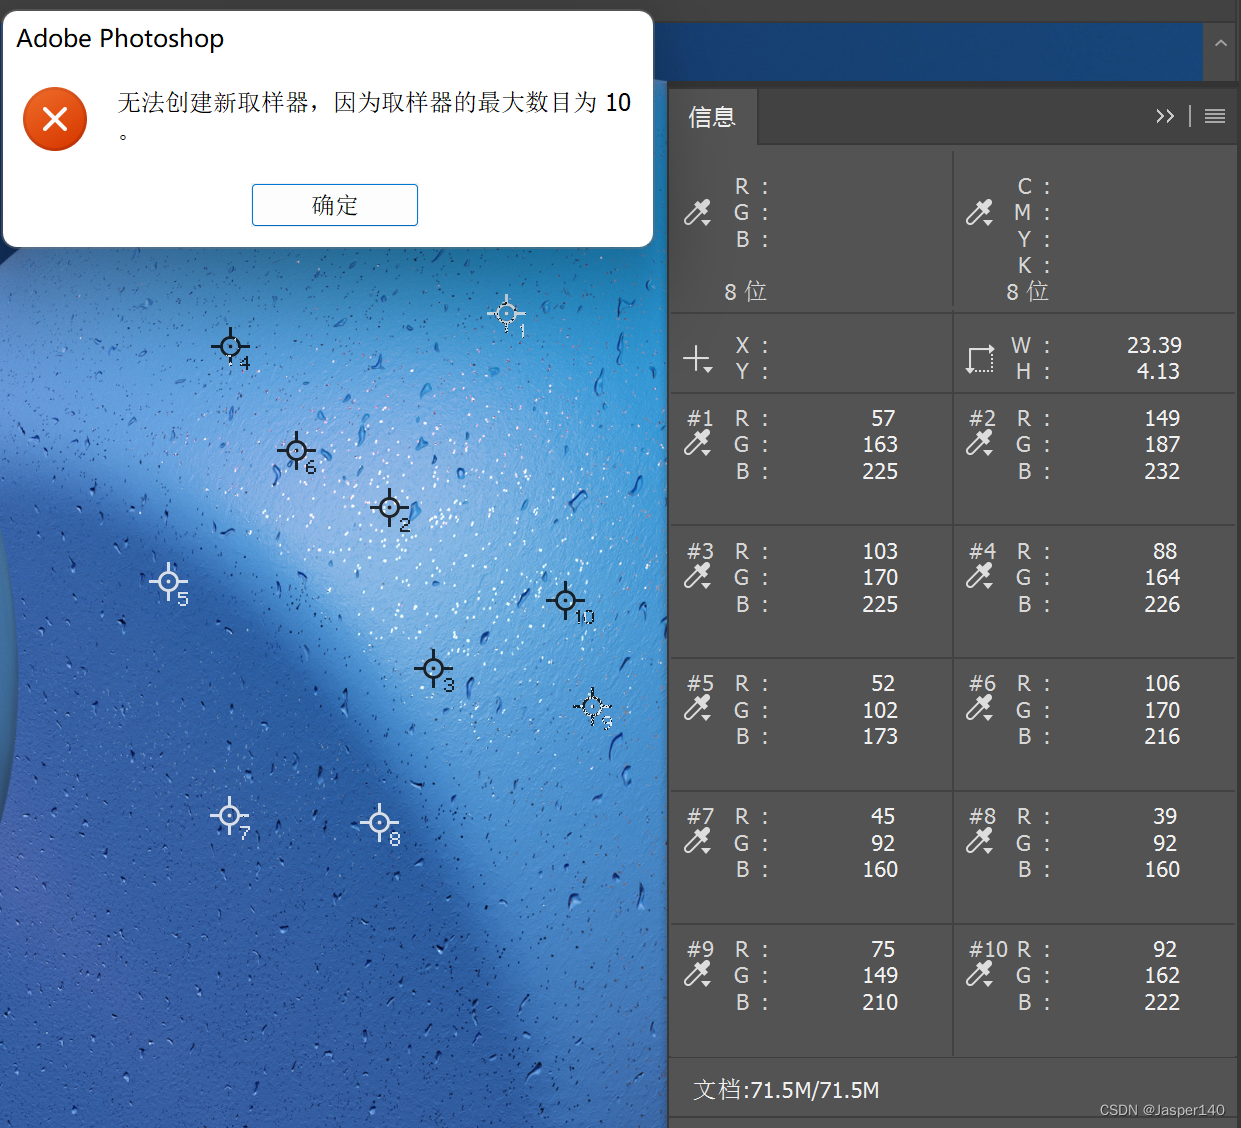The width and height of the screenshot is (1241, 1128).
Task: Collapse panel with double-arrow icon
Action: (1165, 116)
